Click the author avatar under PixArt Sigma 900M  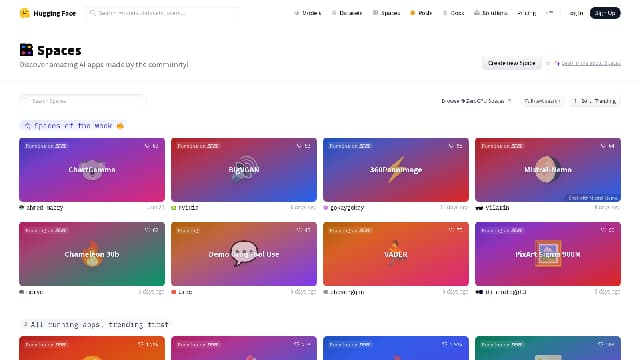479,292
